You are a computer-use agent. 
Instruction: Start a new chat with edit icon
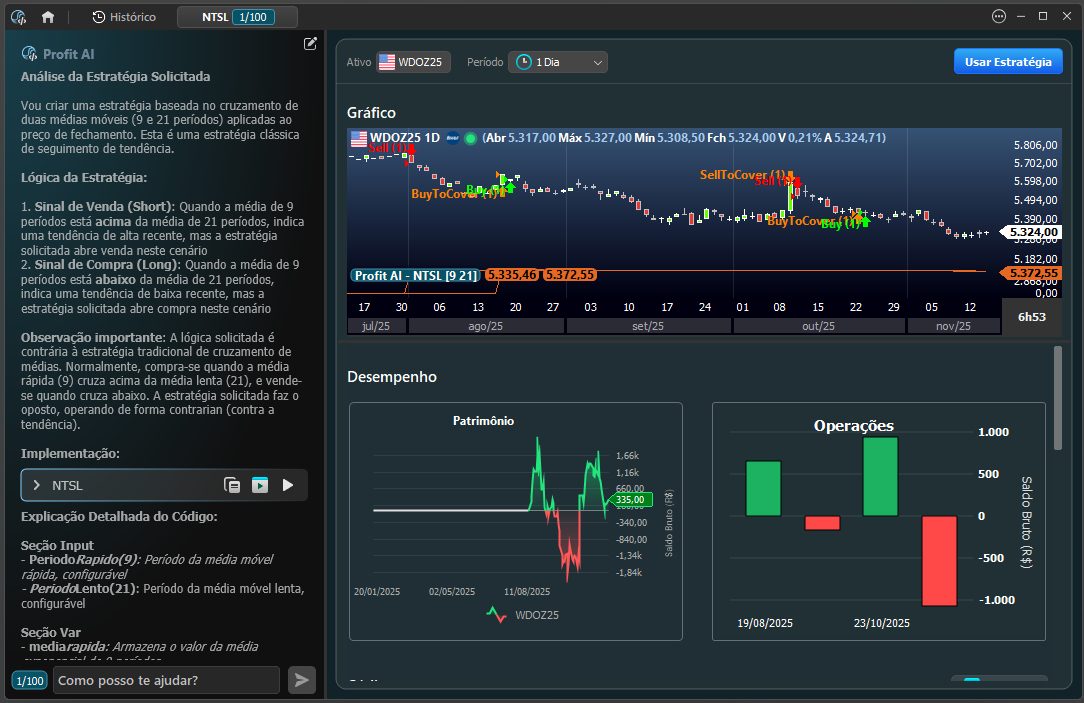pyautogui.click(x=310, y=44)
